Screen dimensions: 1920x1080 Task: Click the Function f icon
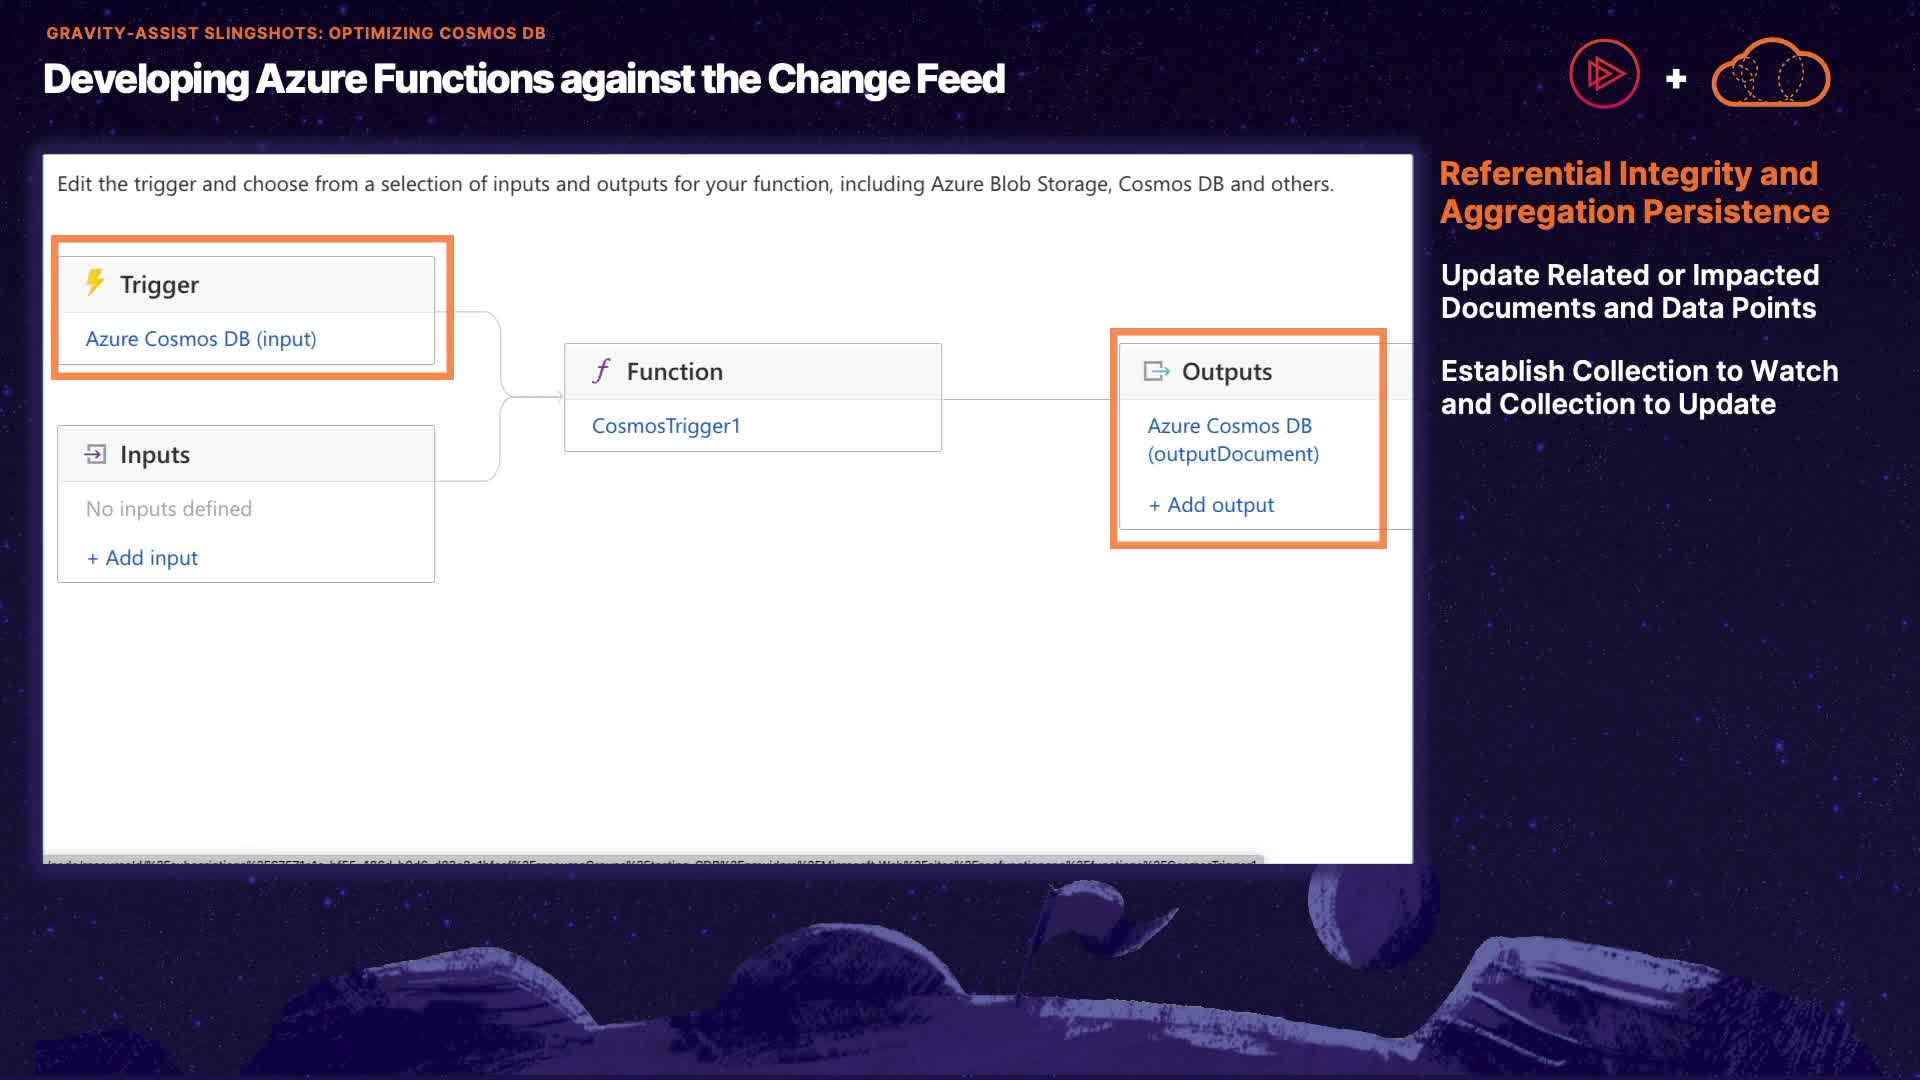[601, 372]
